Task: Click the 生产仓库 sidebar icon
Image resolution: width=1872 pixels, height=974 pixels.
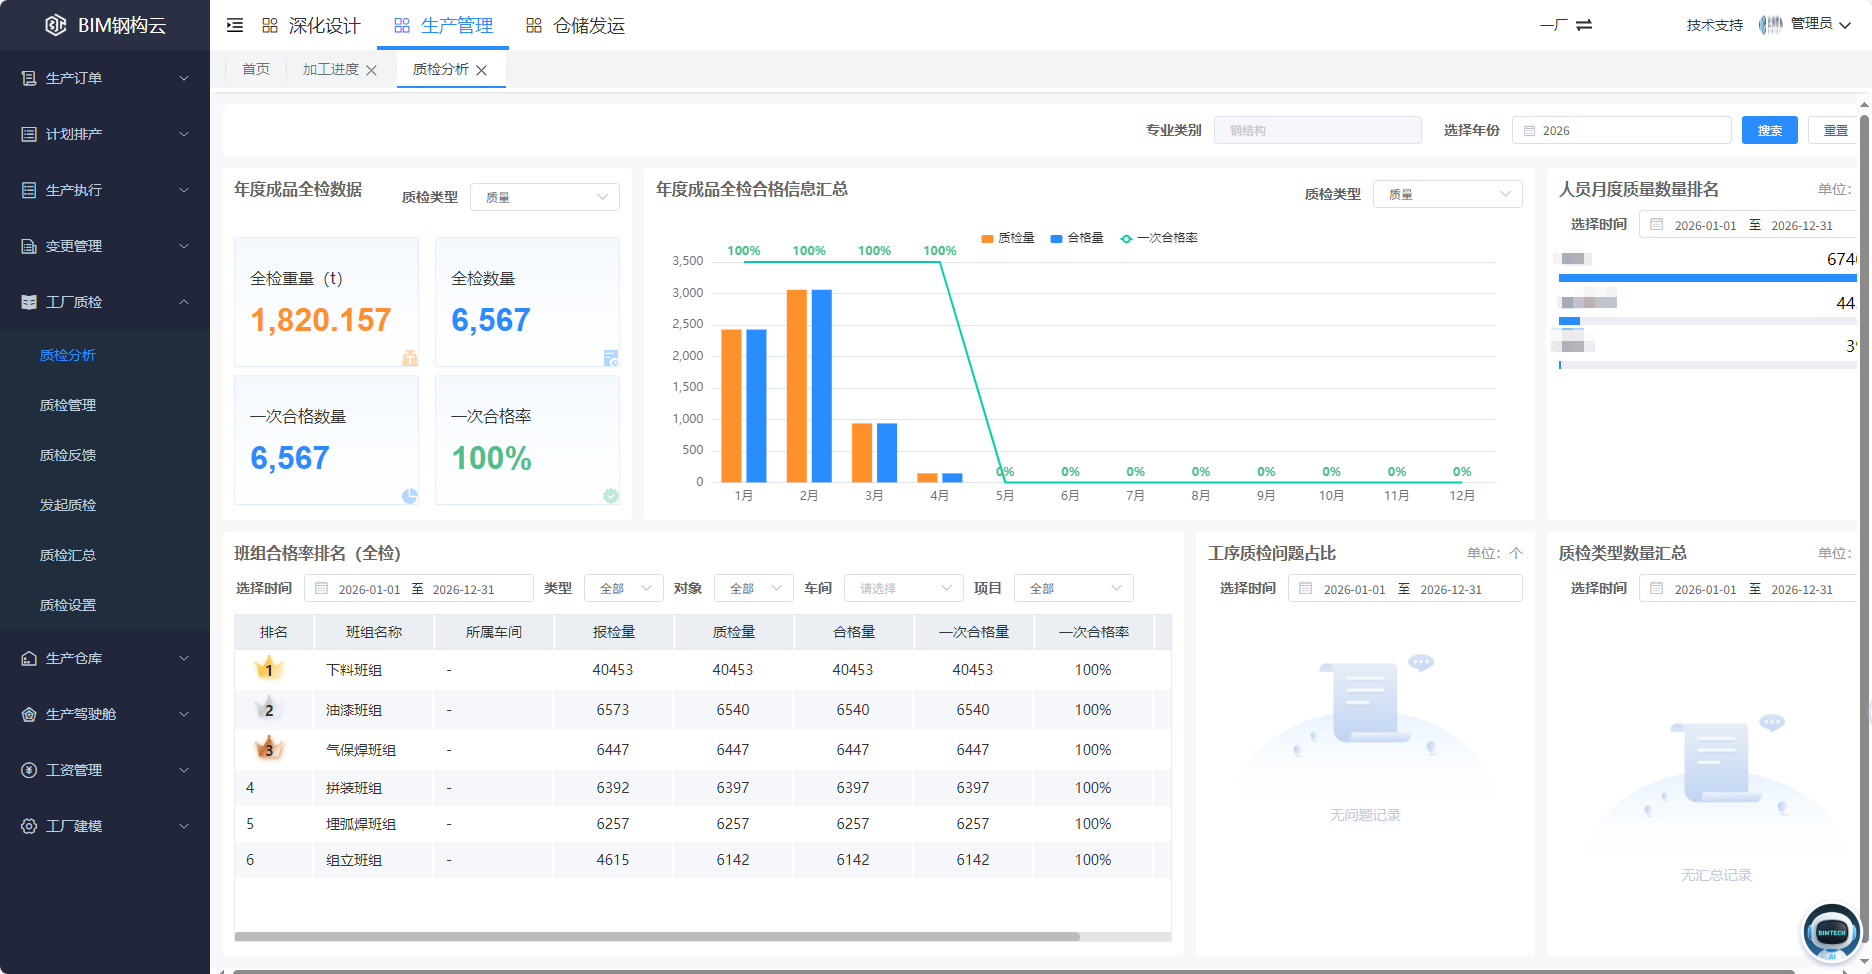Action: pos(29,658)
